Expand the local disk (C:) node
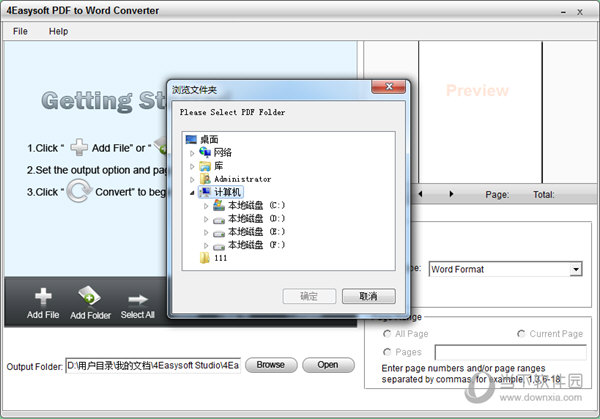 [206, 206]
